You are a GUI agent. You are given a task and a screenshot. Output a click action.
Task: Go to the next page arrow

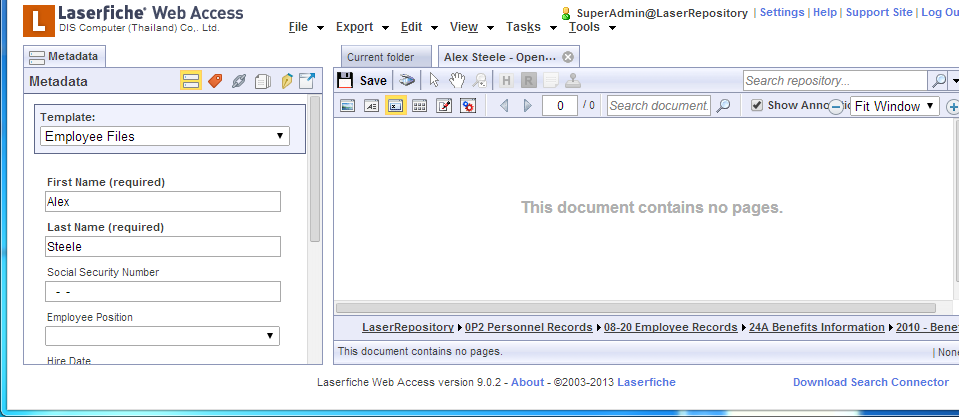click(x=528, y=106)
